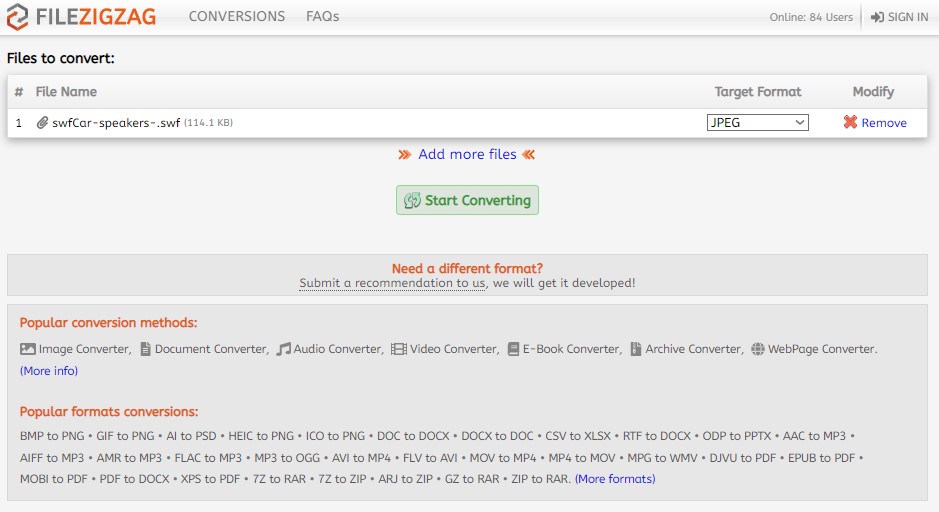This screenshot has width=939, height=512.
Task: Click DOC to DOCX conversion
Action: [413, 436]
